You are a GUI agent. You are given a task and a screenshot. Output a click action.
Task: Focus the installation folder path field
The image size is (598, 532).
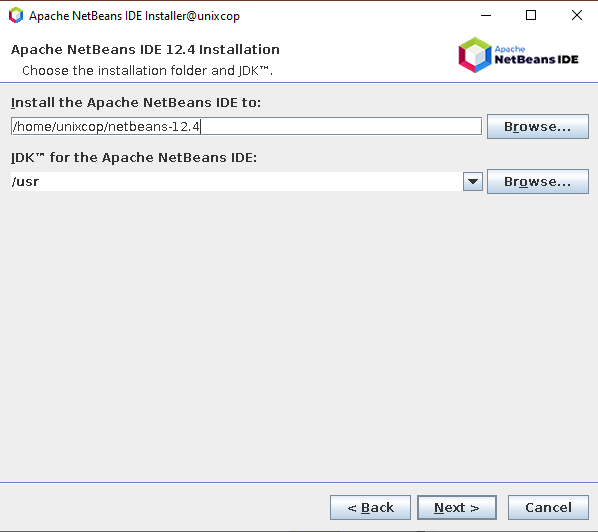pos(246,126)
